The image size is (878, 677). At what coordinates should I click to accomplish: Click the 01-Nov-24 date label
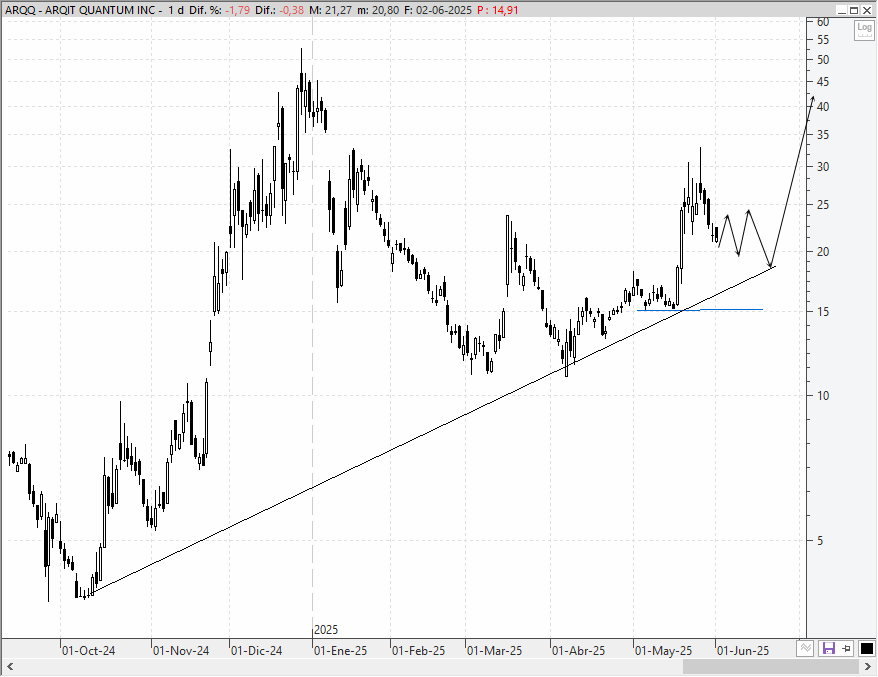pos(181,651)
